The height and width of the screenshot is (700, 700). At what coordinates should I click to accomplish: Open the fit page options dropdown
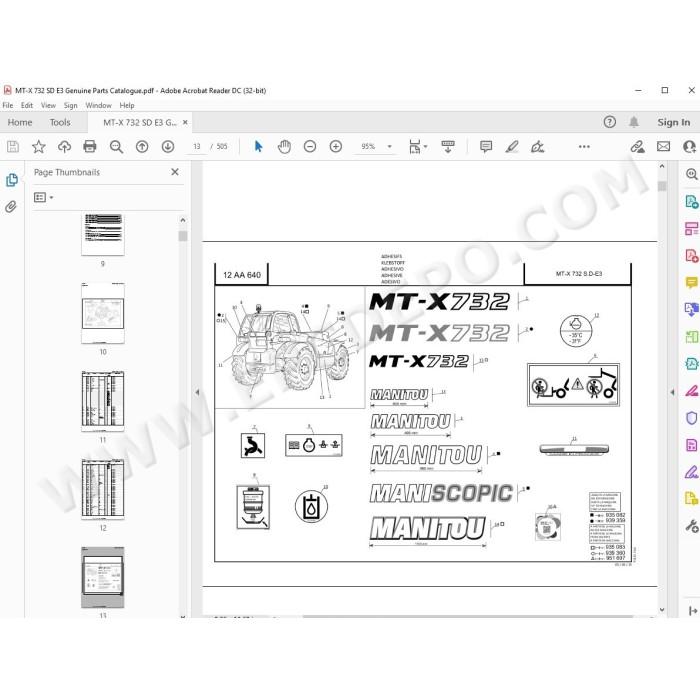[418, 146]
